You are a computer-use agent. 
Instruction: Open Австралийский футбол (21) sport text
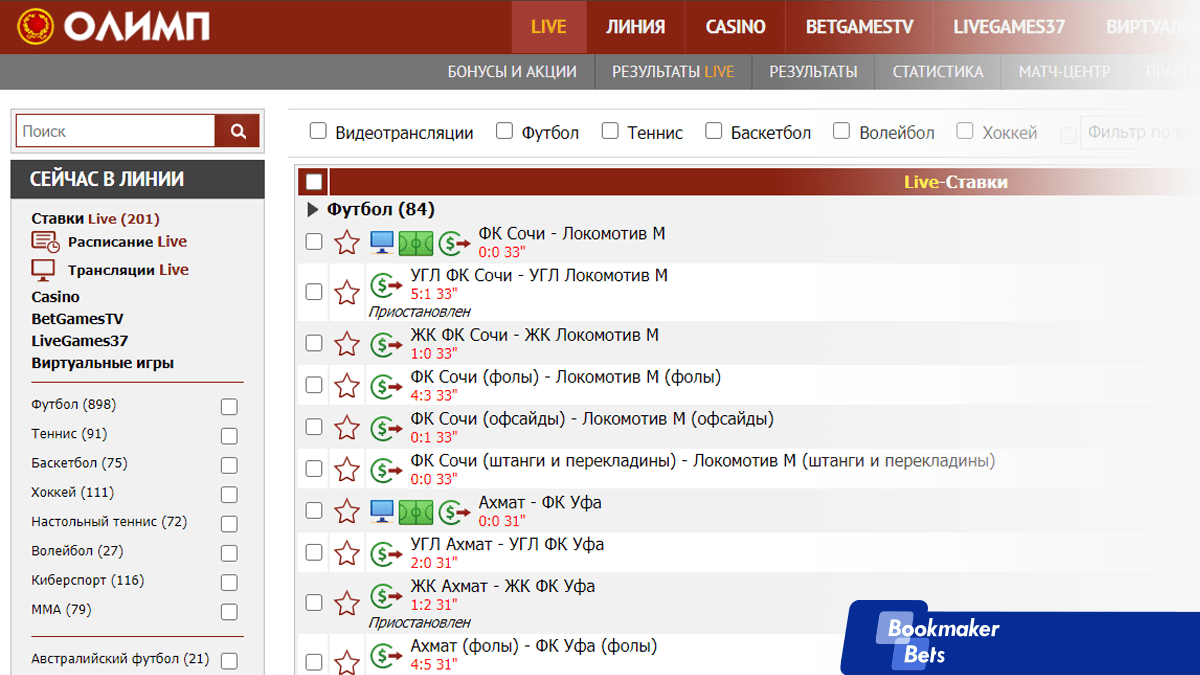120,659
